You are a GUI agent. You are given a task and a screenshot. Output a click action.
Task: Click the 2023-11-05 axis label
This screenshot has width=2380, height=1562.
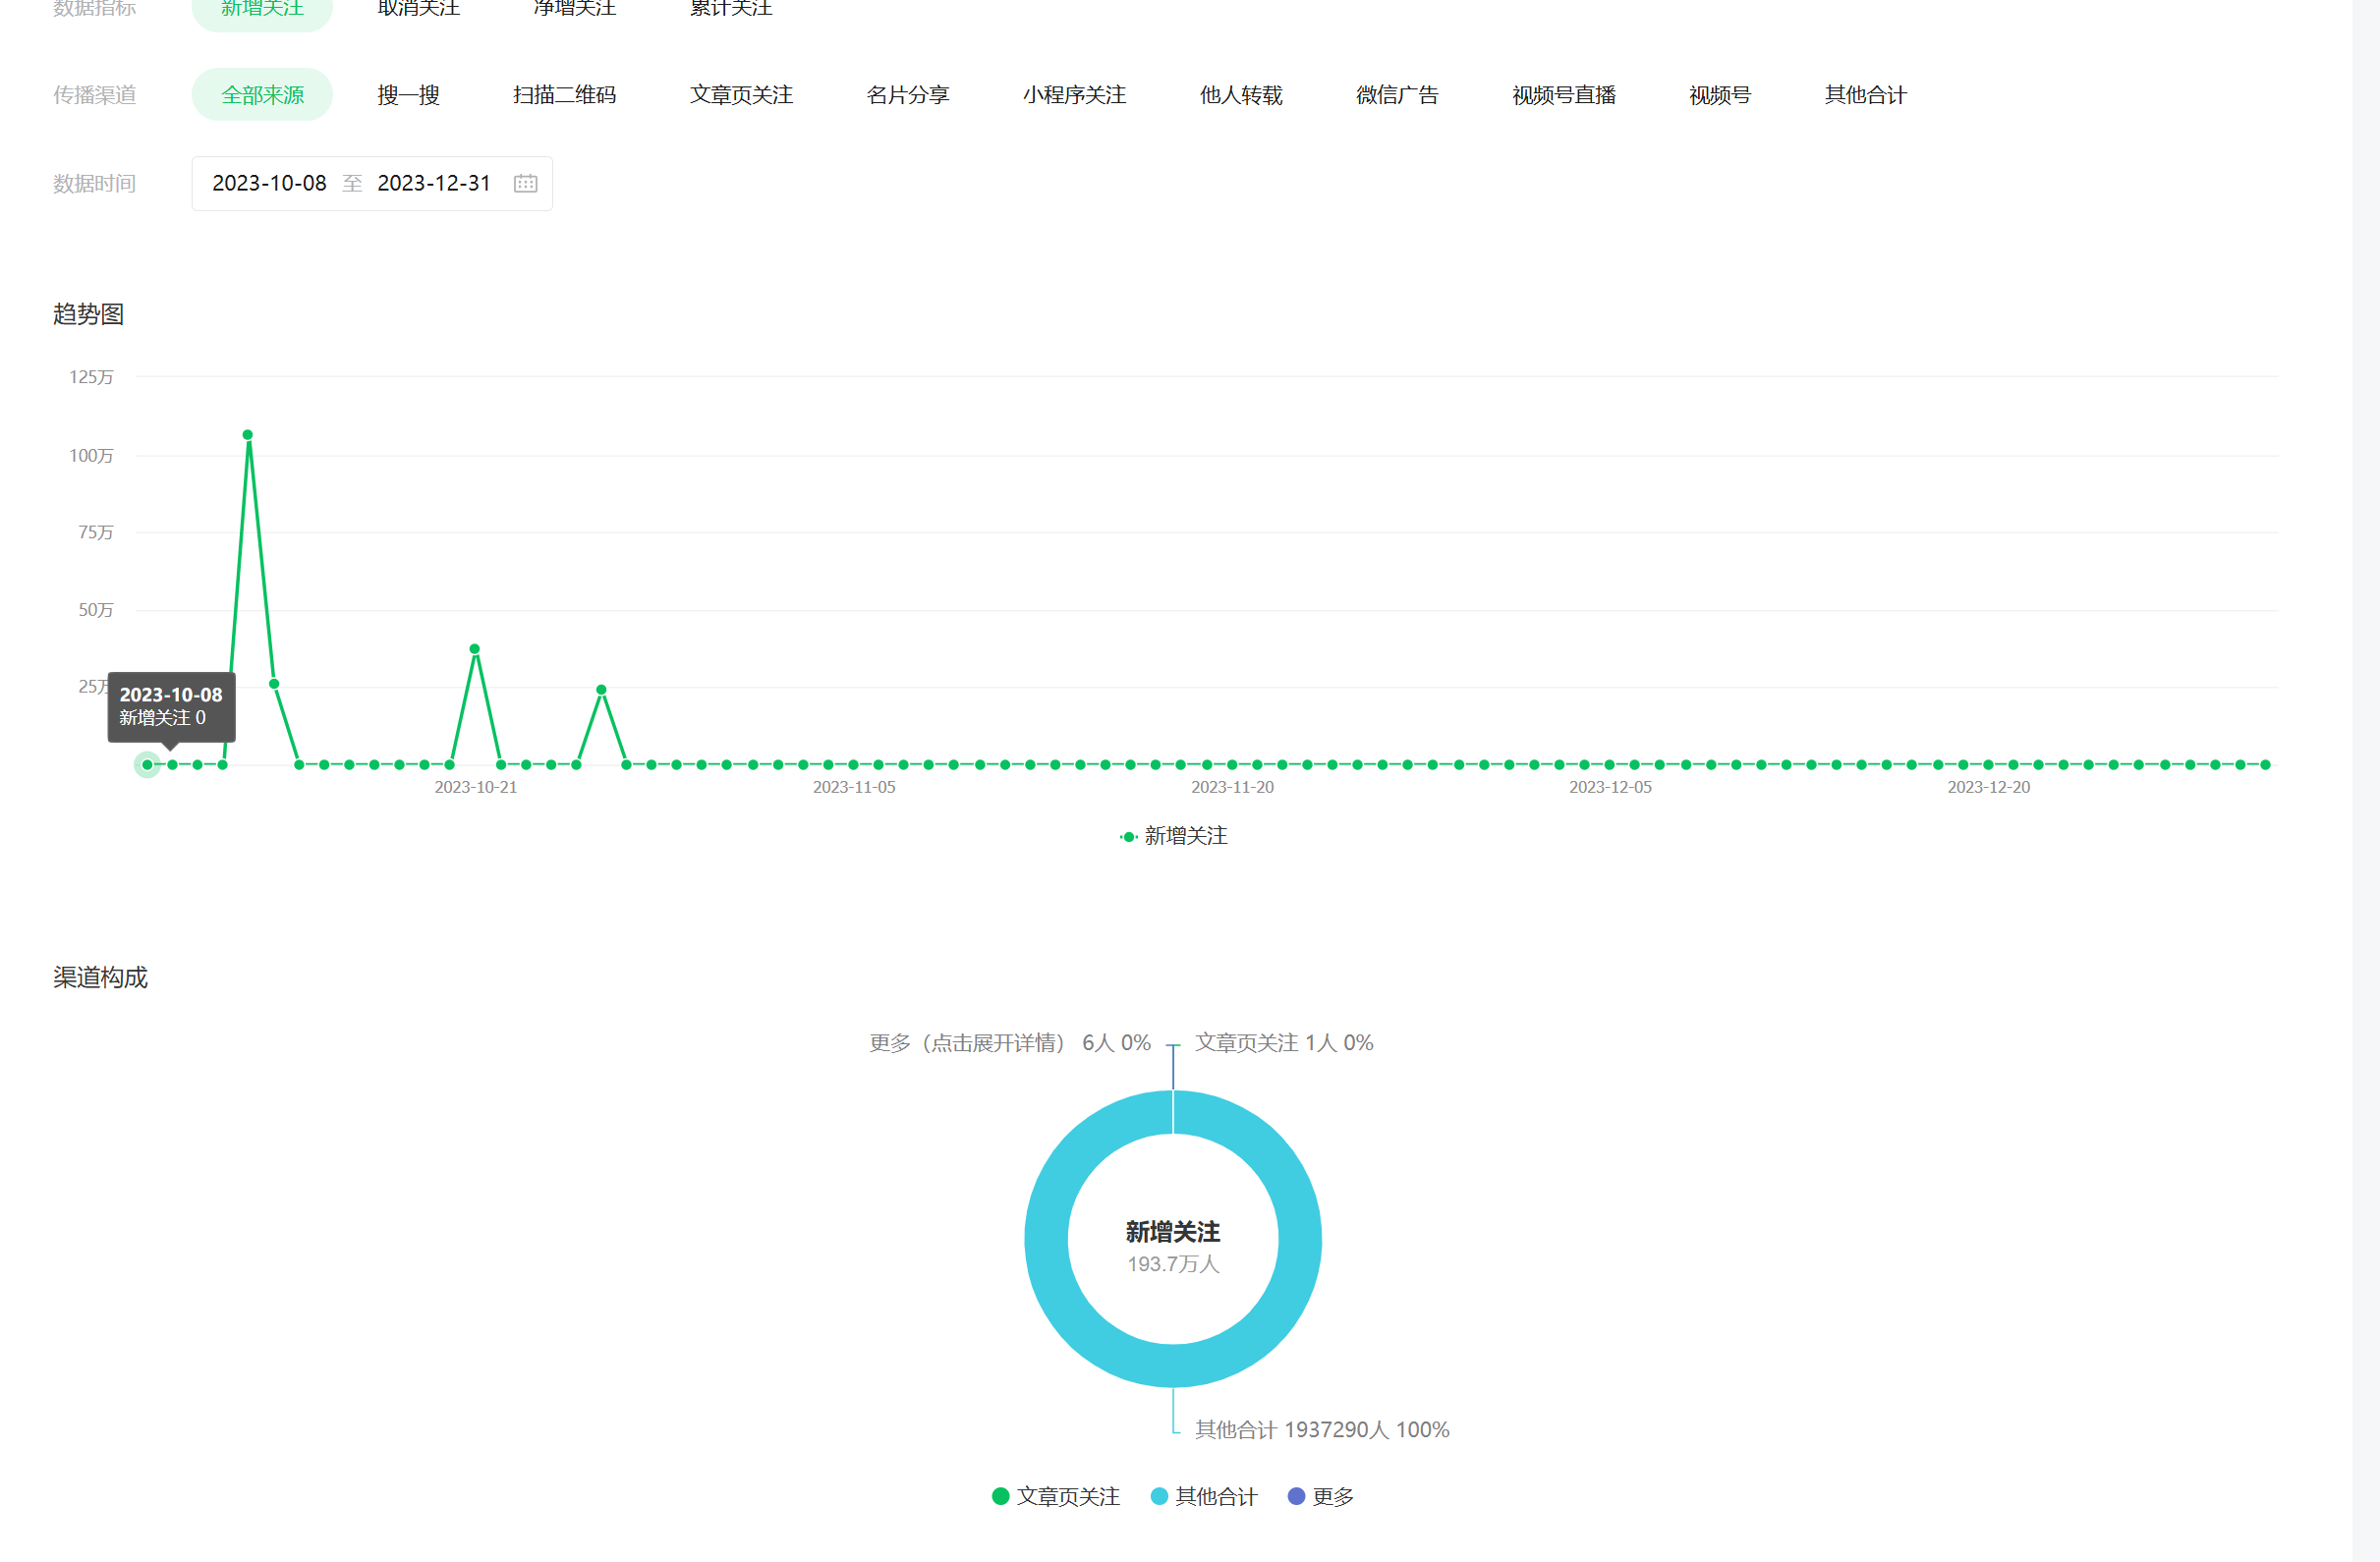[x=854, y=788]
